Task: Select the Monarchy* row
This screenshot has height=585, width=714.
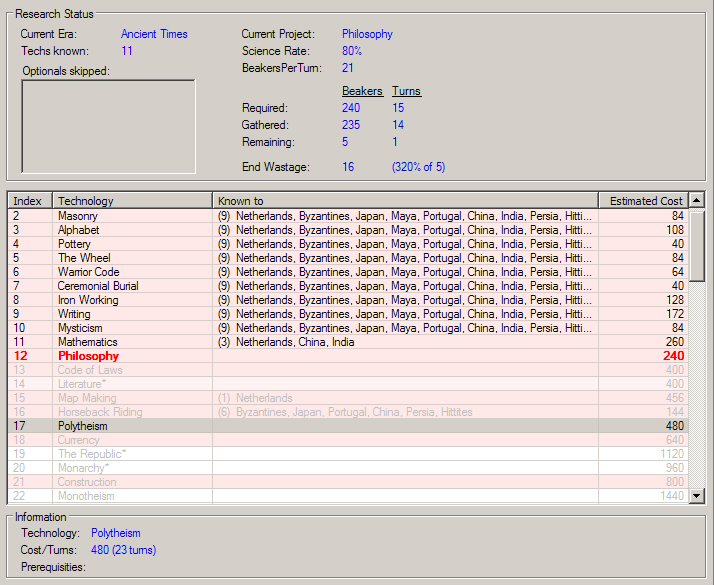Action: click(x=348, y=468)
